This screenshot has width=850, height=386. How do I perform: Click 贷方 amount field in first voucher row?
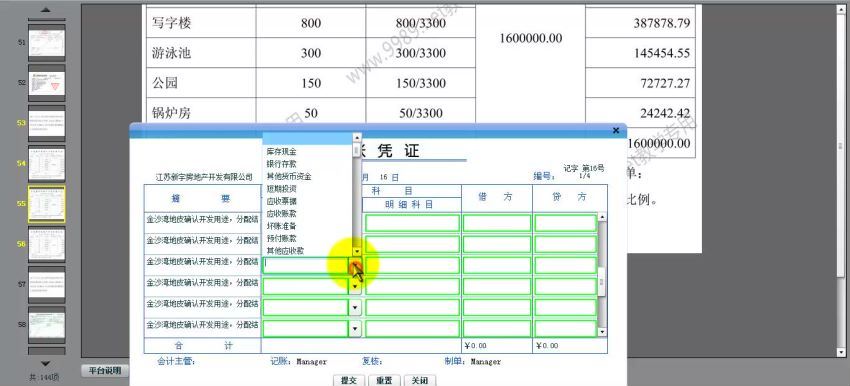565,223
